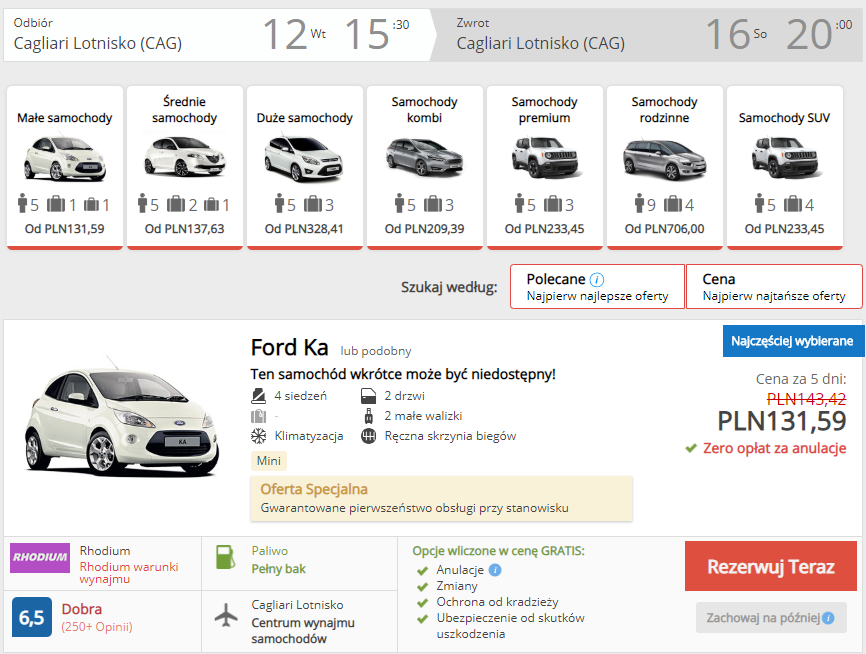Screen dimensions: 866x654
Task: Click the airplane pickup location icon
Action: [x=228, y=615]
